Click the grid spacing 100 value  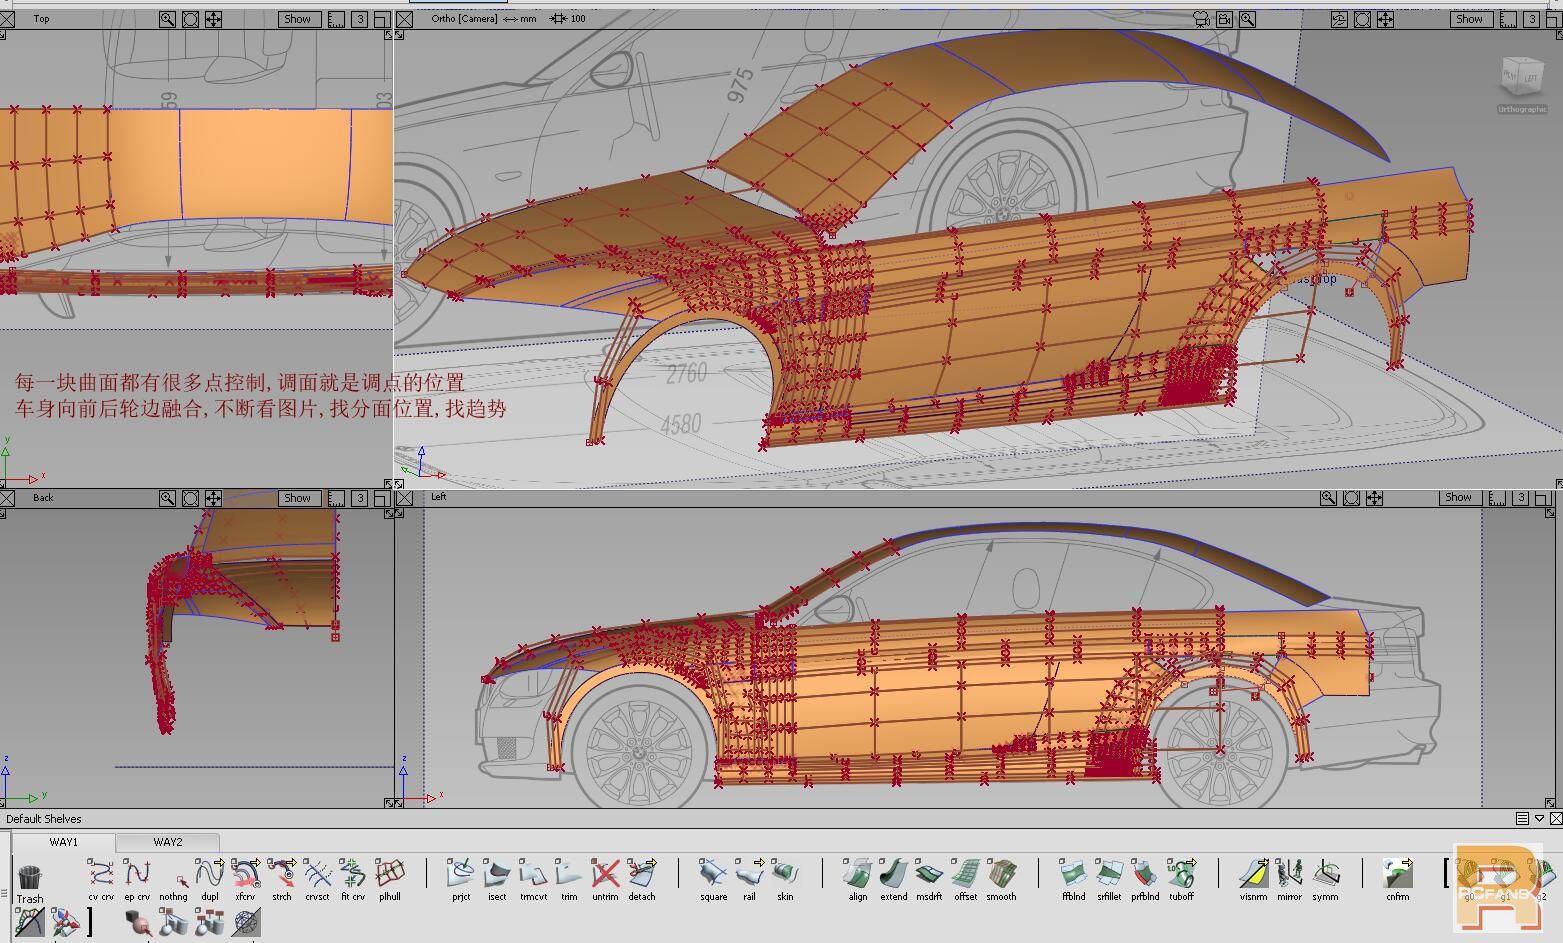(x=578, y=19)
